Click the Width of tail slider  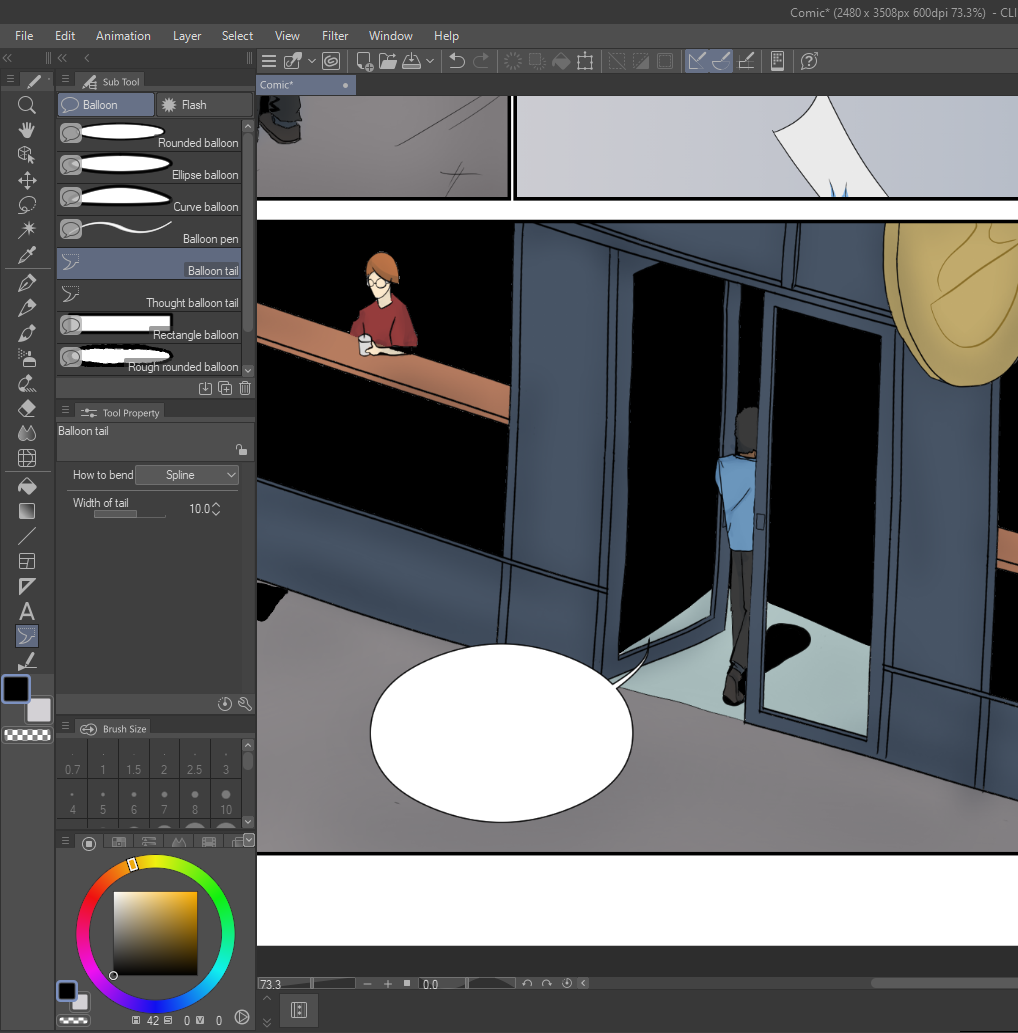click(129, 515)
